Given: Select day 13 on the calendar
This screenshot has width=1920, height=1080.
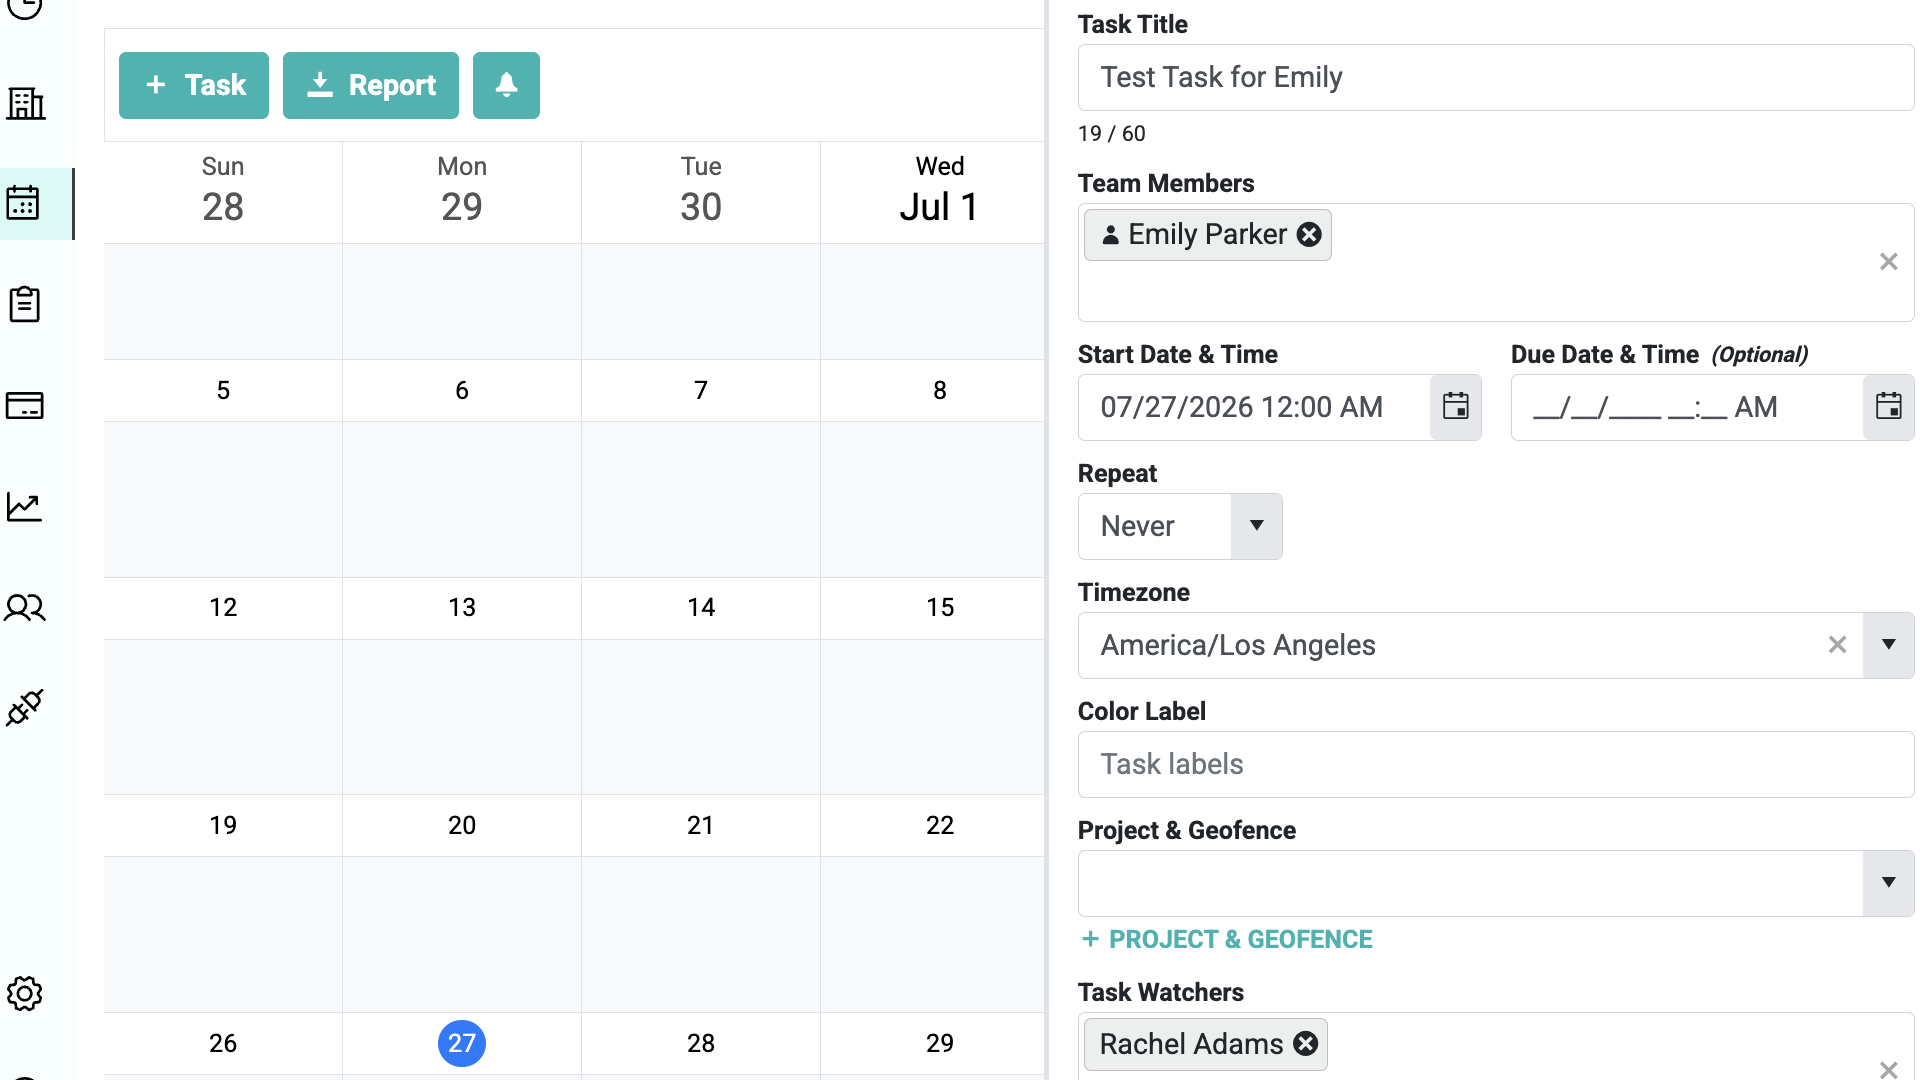Looking at the screenshot, I should tap(462, 607).
